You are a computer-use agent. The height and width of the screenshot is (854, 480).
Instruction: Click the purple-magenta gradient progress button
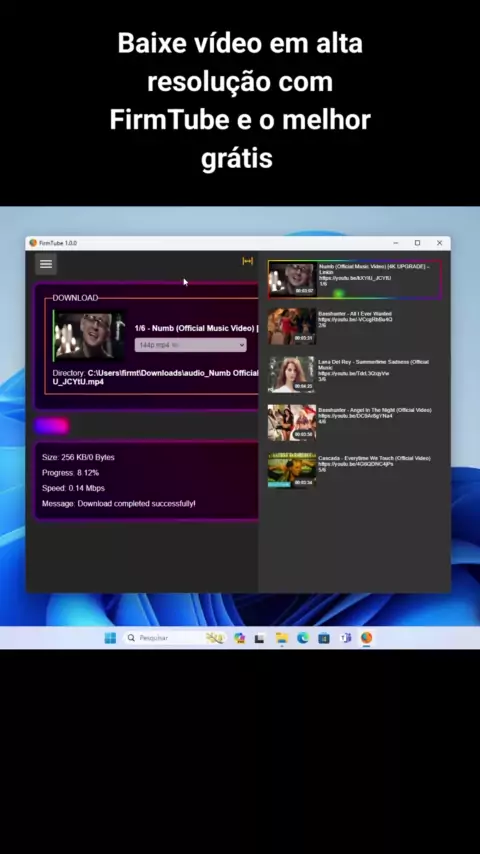(52, 426)
